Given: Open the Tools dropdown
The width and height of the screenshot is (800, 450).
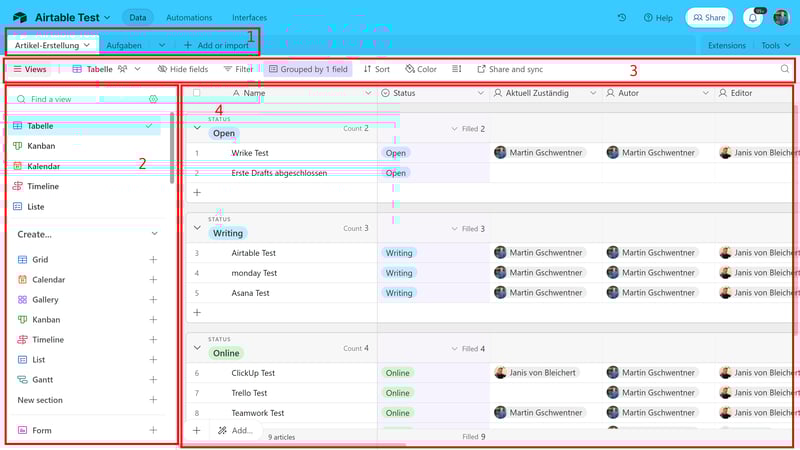Looking at the screenshot, I should click(x=776, y=45).
